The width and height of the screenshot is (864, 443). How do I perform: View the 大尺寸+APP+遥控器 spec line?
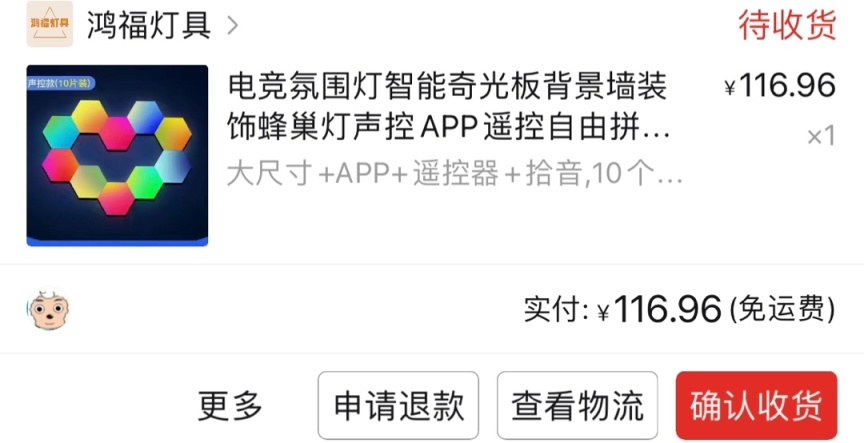[455, 174]
